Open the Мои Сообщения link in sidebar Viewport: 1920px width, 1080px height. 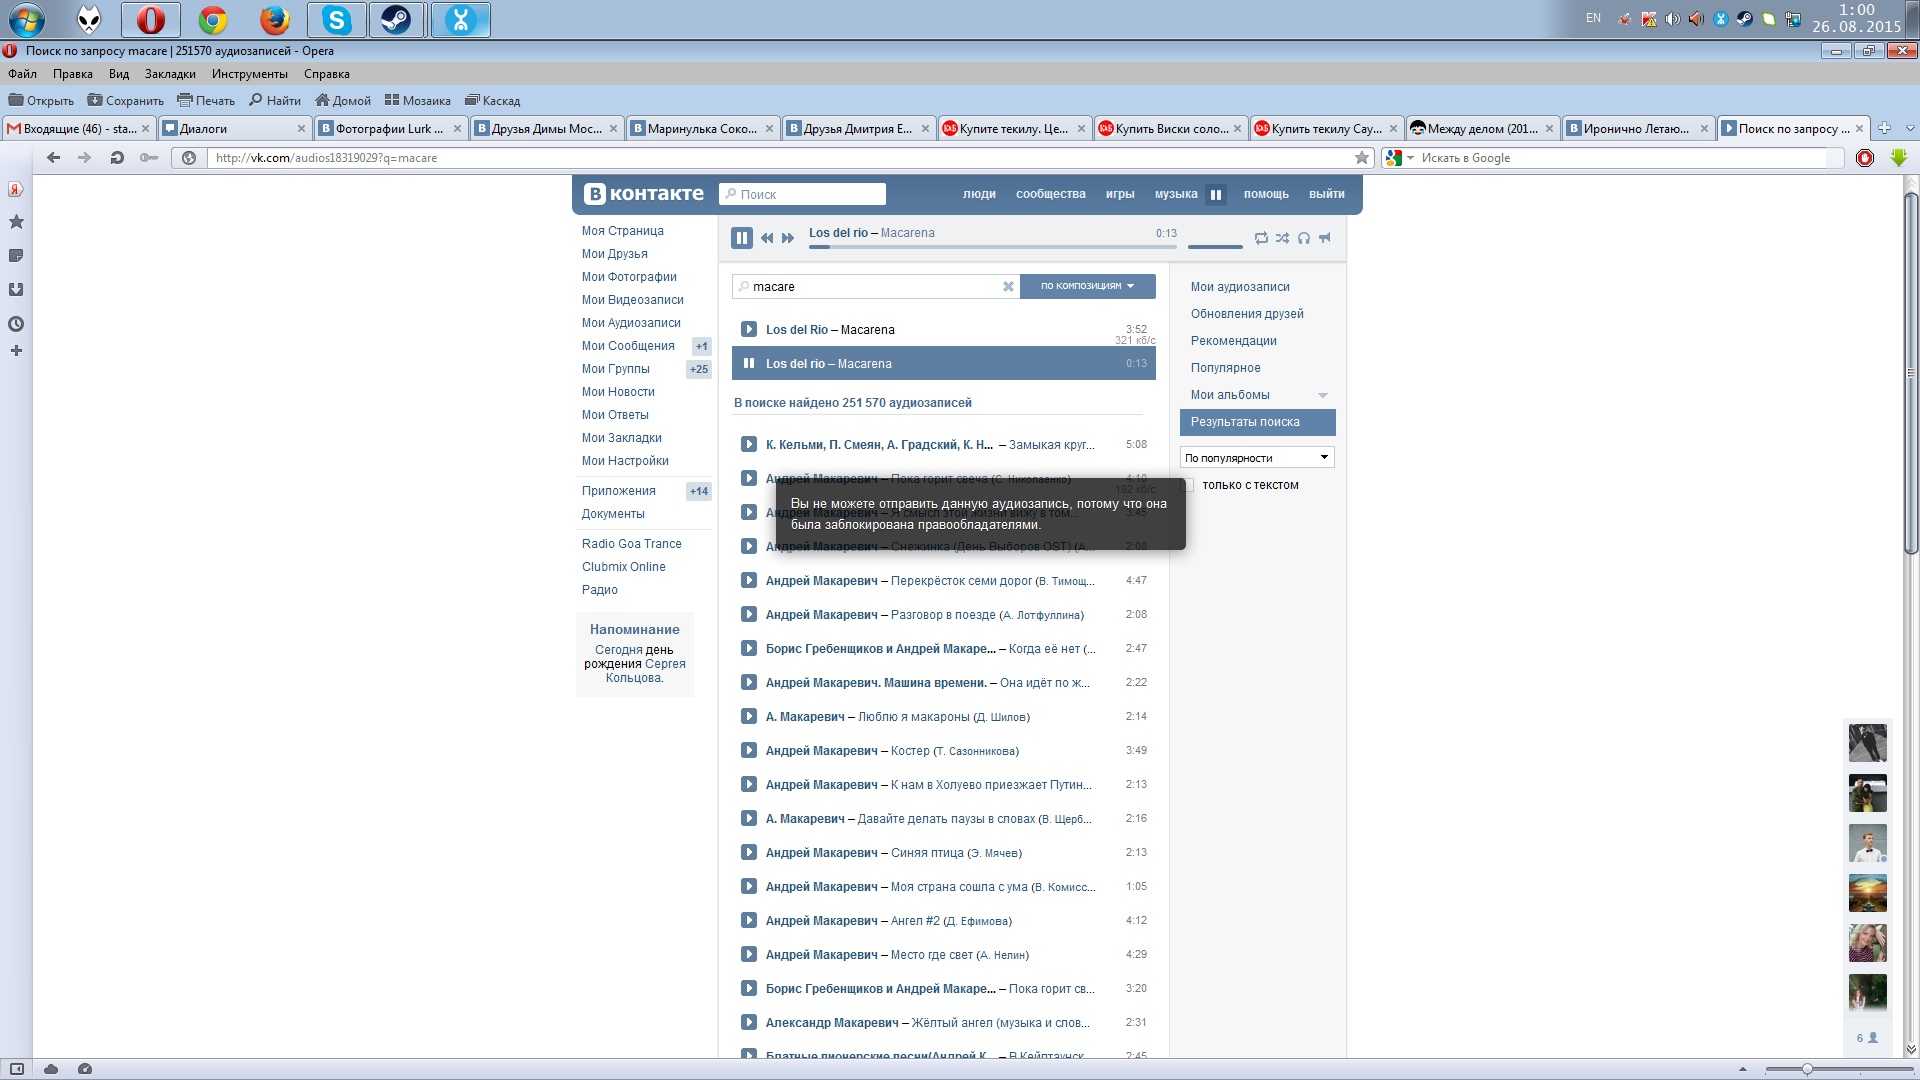(628, 346)
